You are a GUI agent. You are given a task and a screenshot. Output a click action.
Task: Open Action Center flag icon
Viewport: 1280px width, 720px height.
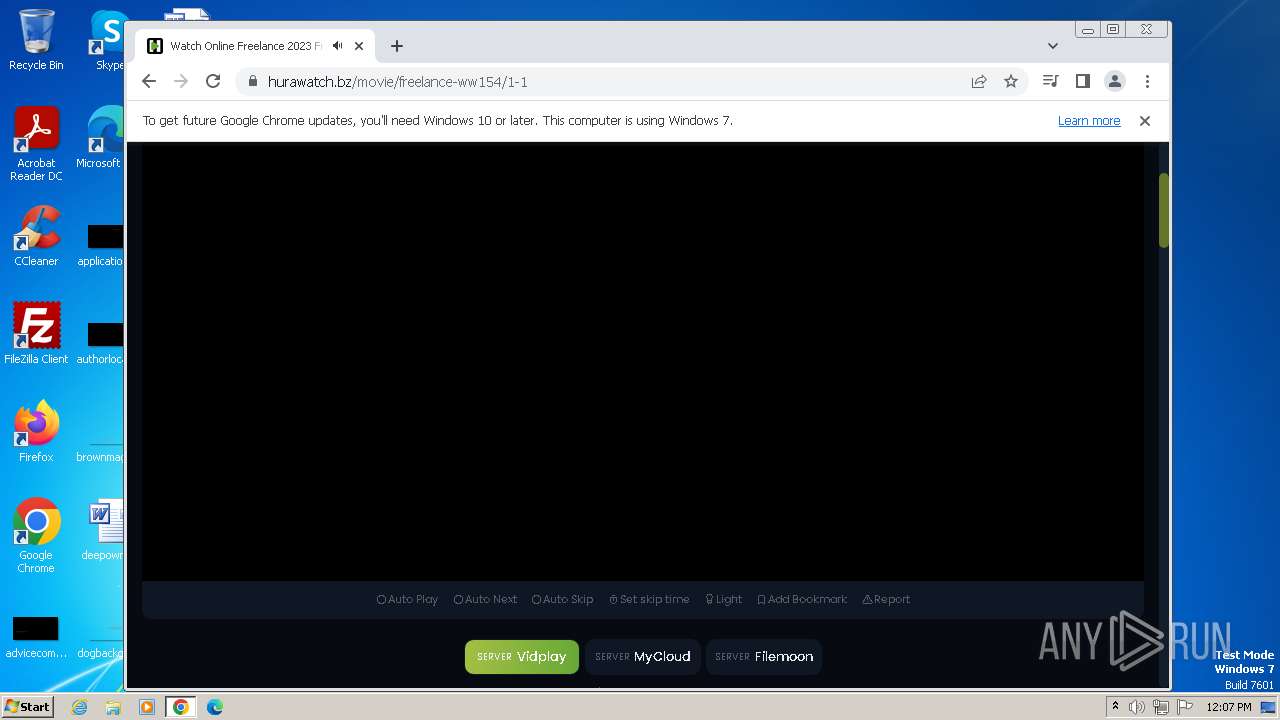coord(1185,707)
